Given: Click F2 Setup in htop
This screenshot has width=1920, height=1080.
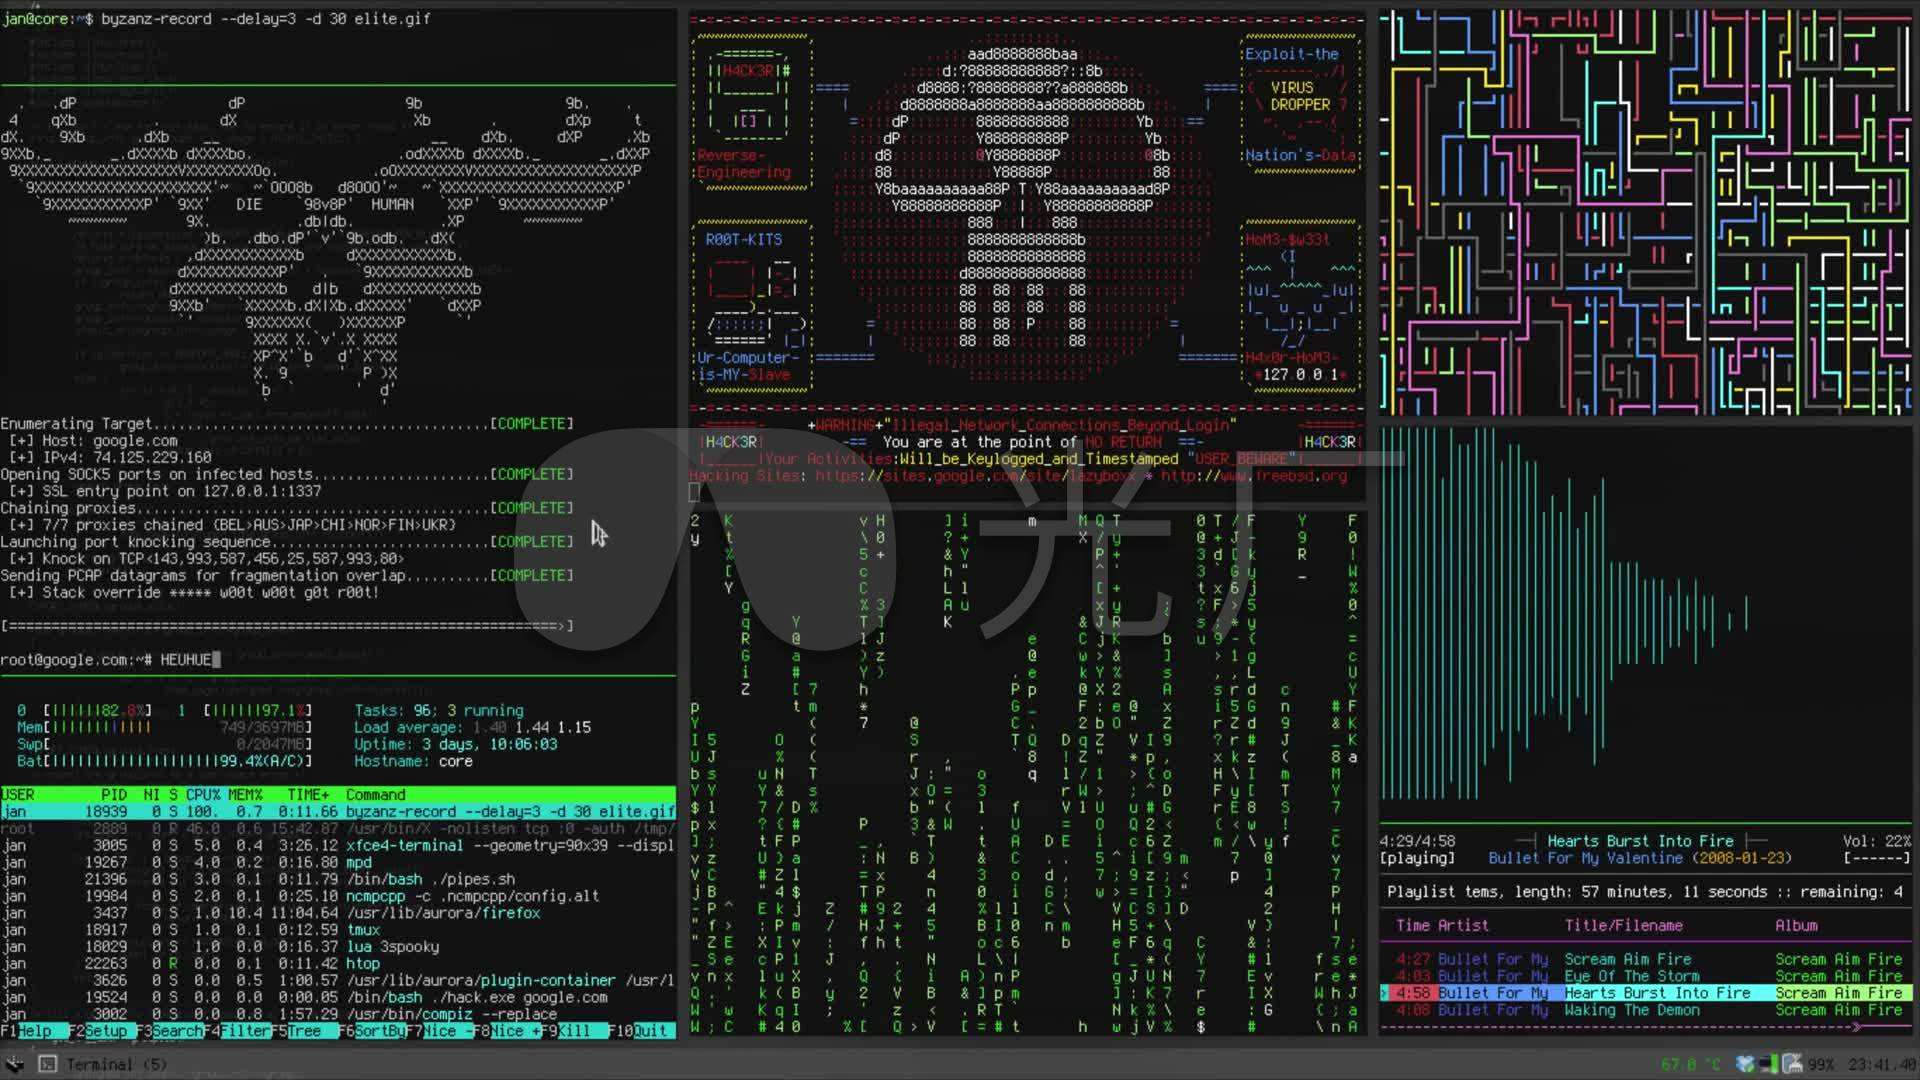Looking at the screenshot, I should pyautogui.click(x=102, y=1031).
